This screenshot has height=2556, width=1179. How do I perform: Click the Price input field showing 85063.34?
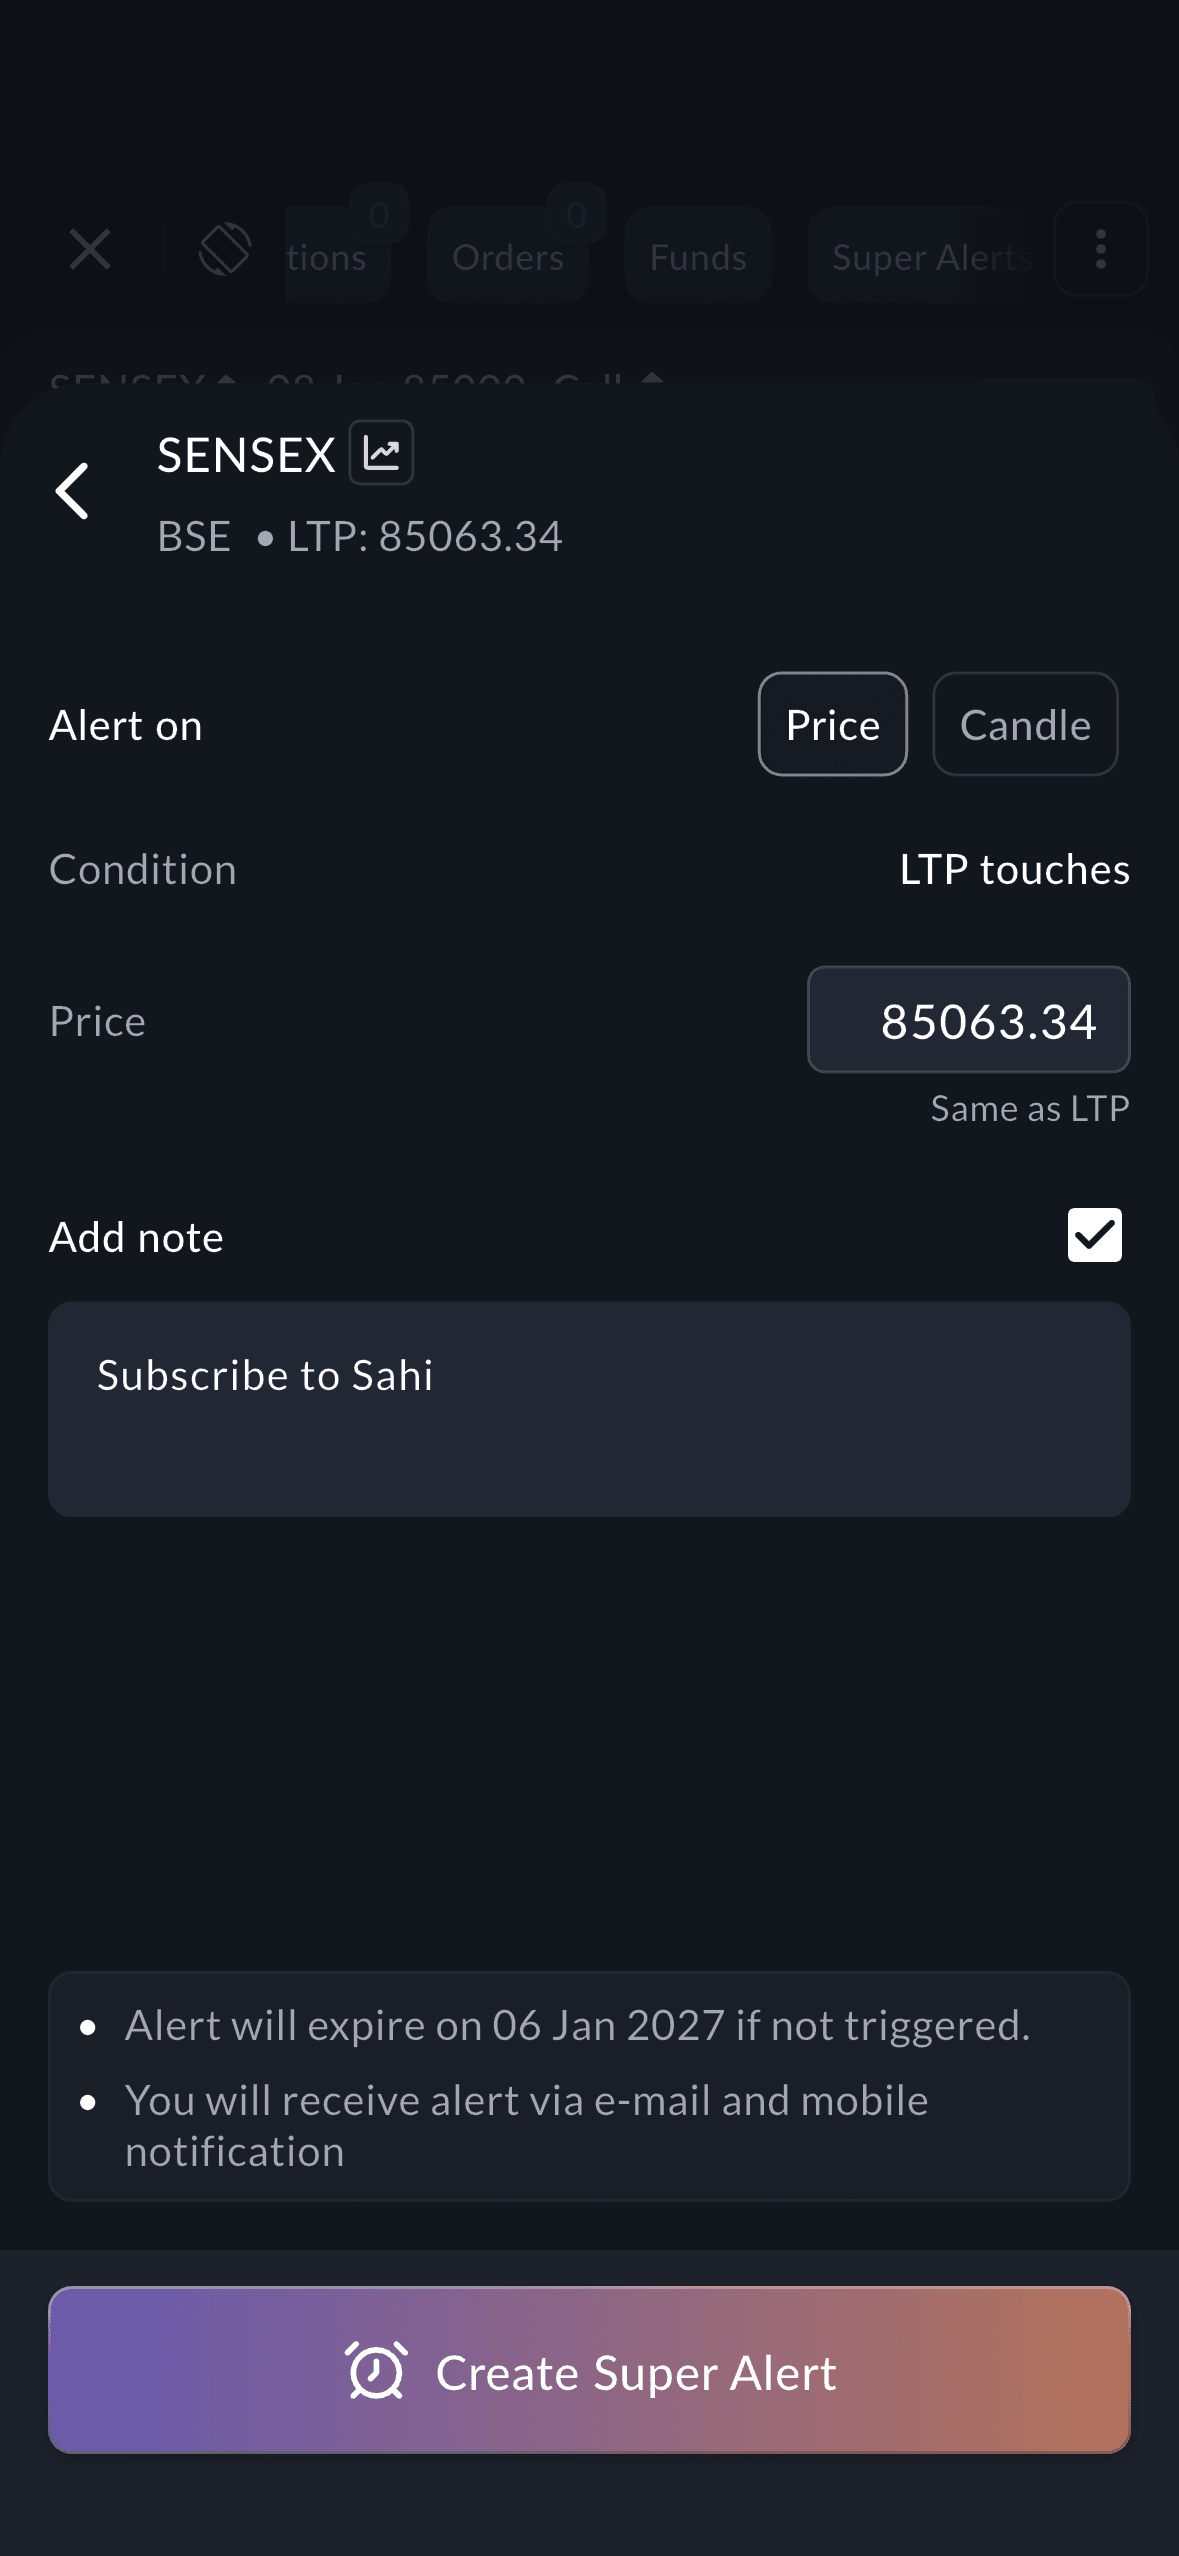[x=968, y=1020]
